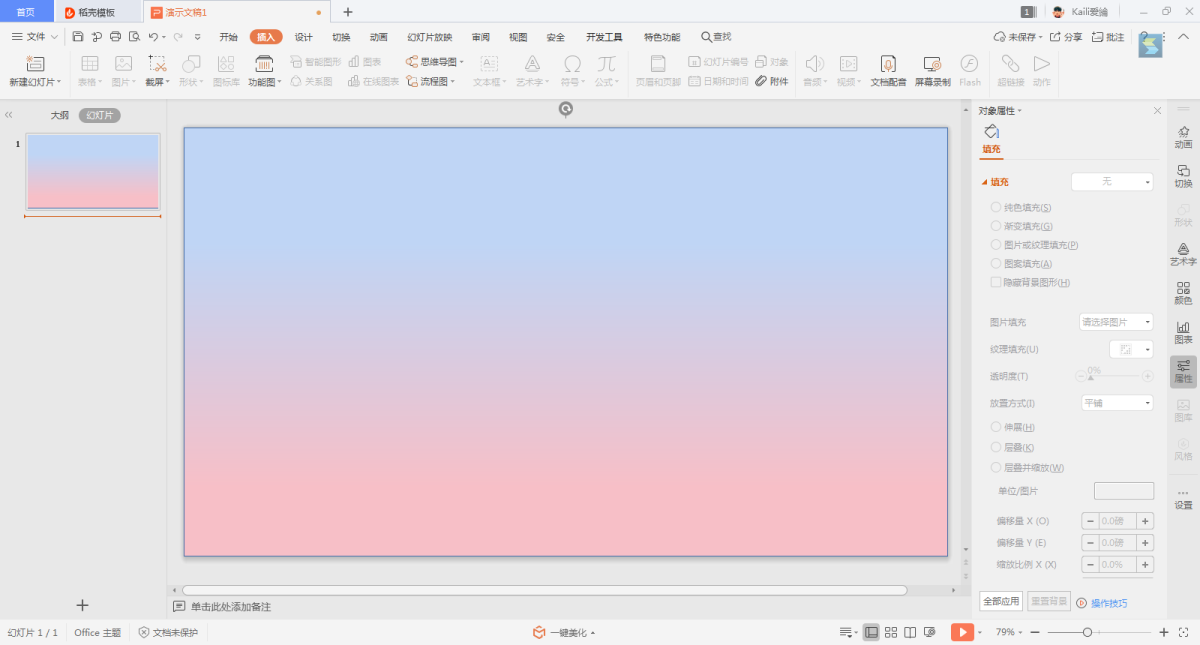Open the 图表 chart sidebar panel

point(1183,332)
